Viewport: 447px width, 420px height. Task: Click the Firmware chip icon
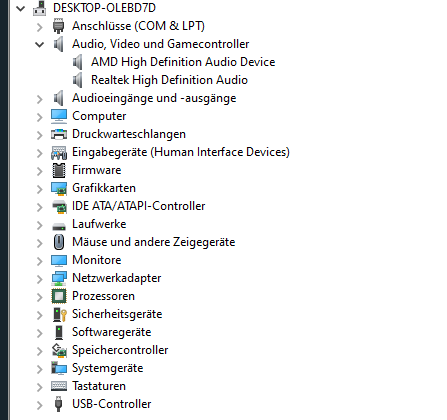pyautogui.click(x=59, y=170)
